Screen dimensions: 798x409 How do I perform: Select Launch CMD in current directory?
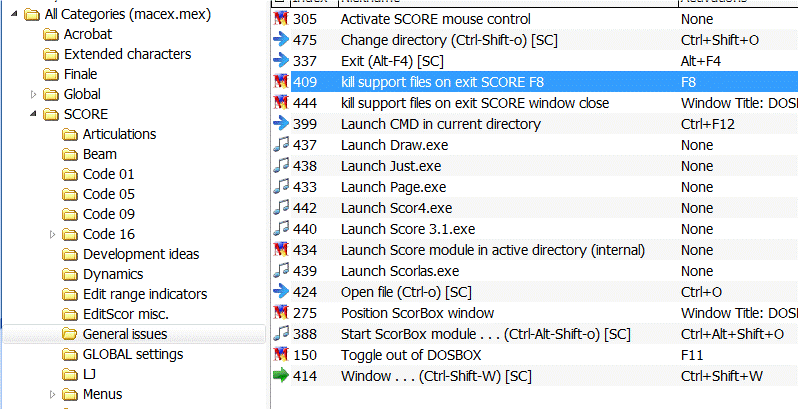[441, 124]
